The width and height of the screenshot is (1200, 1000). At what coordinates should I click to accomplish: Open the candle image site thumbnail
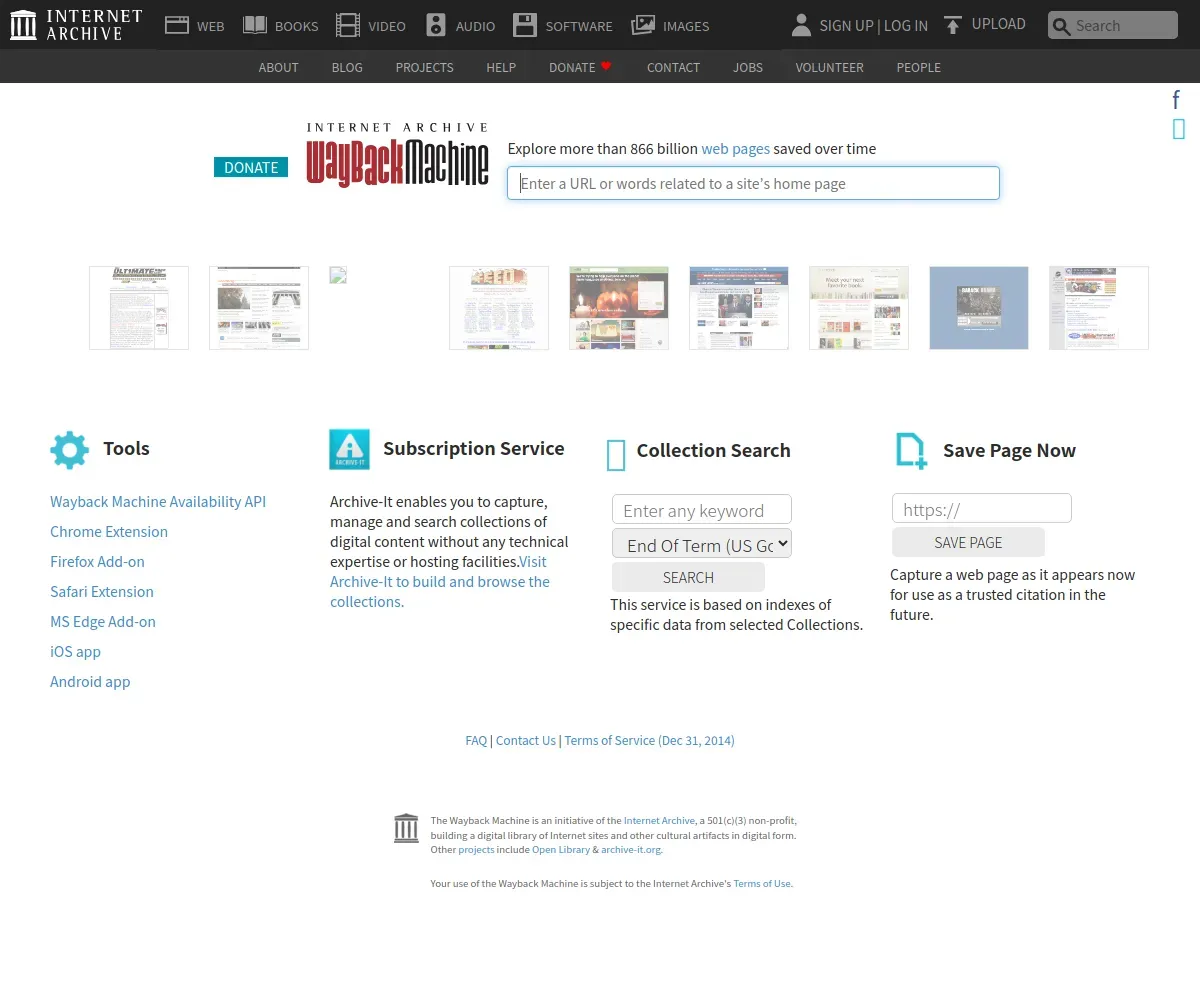click(619, 308)
